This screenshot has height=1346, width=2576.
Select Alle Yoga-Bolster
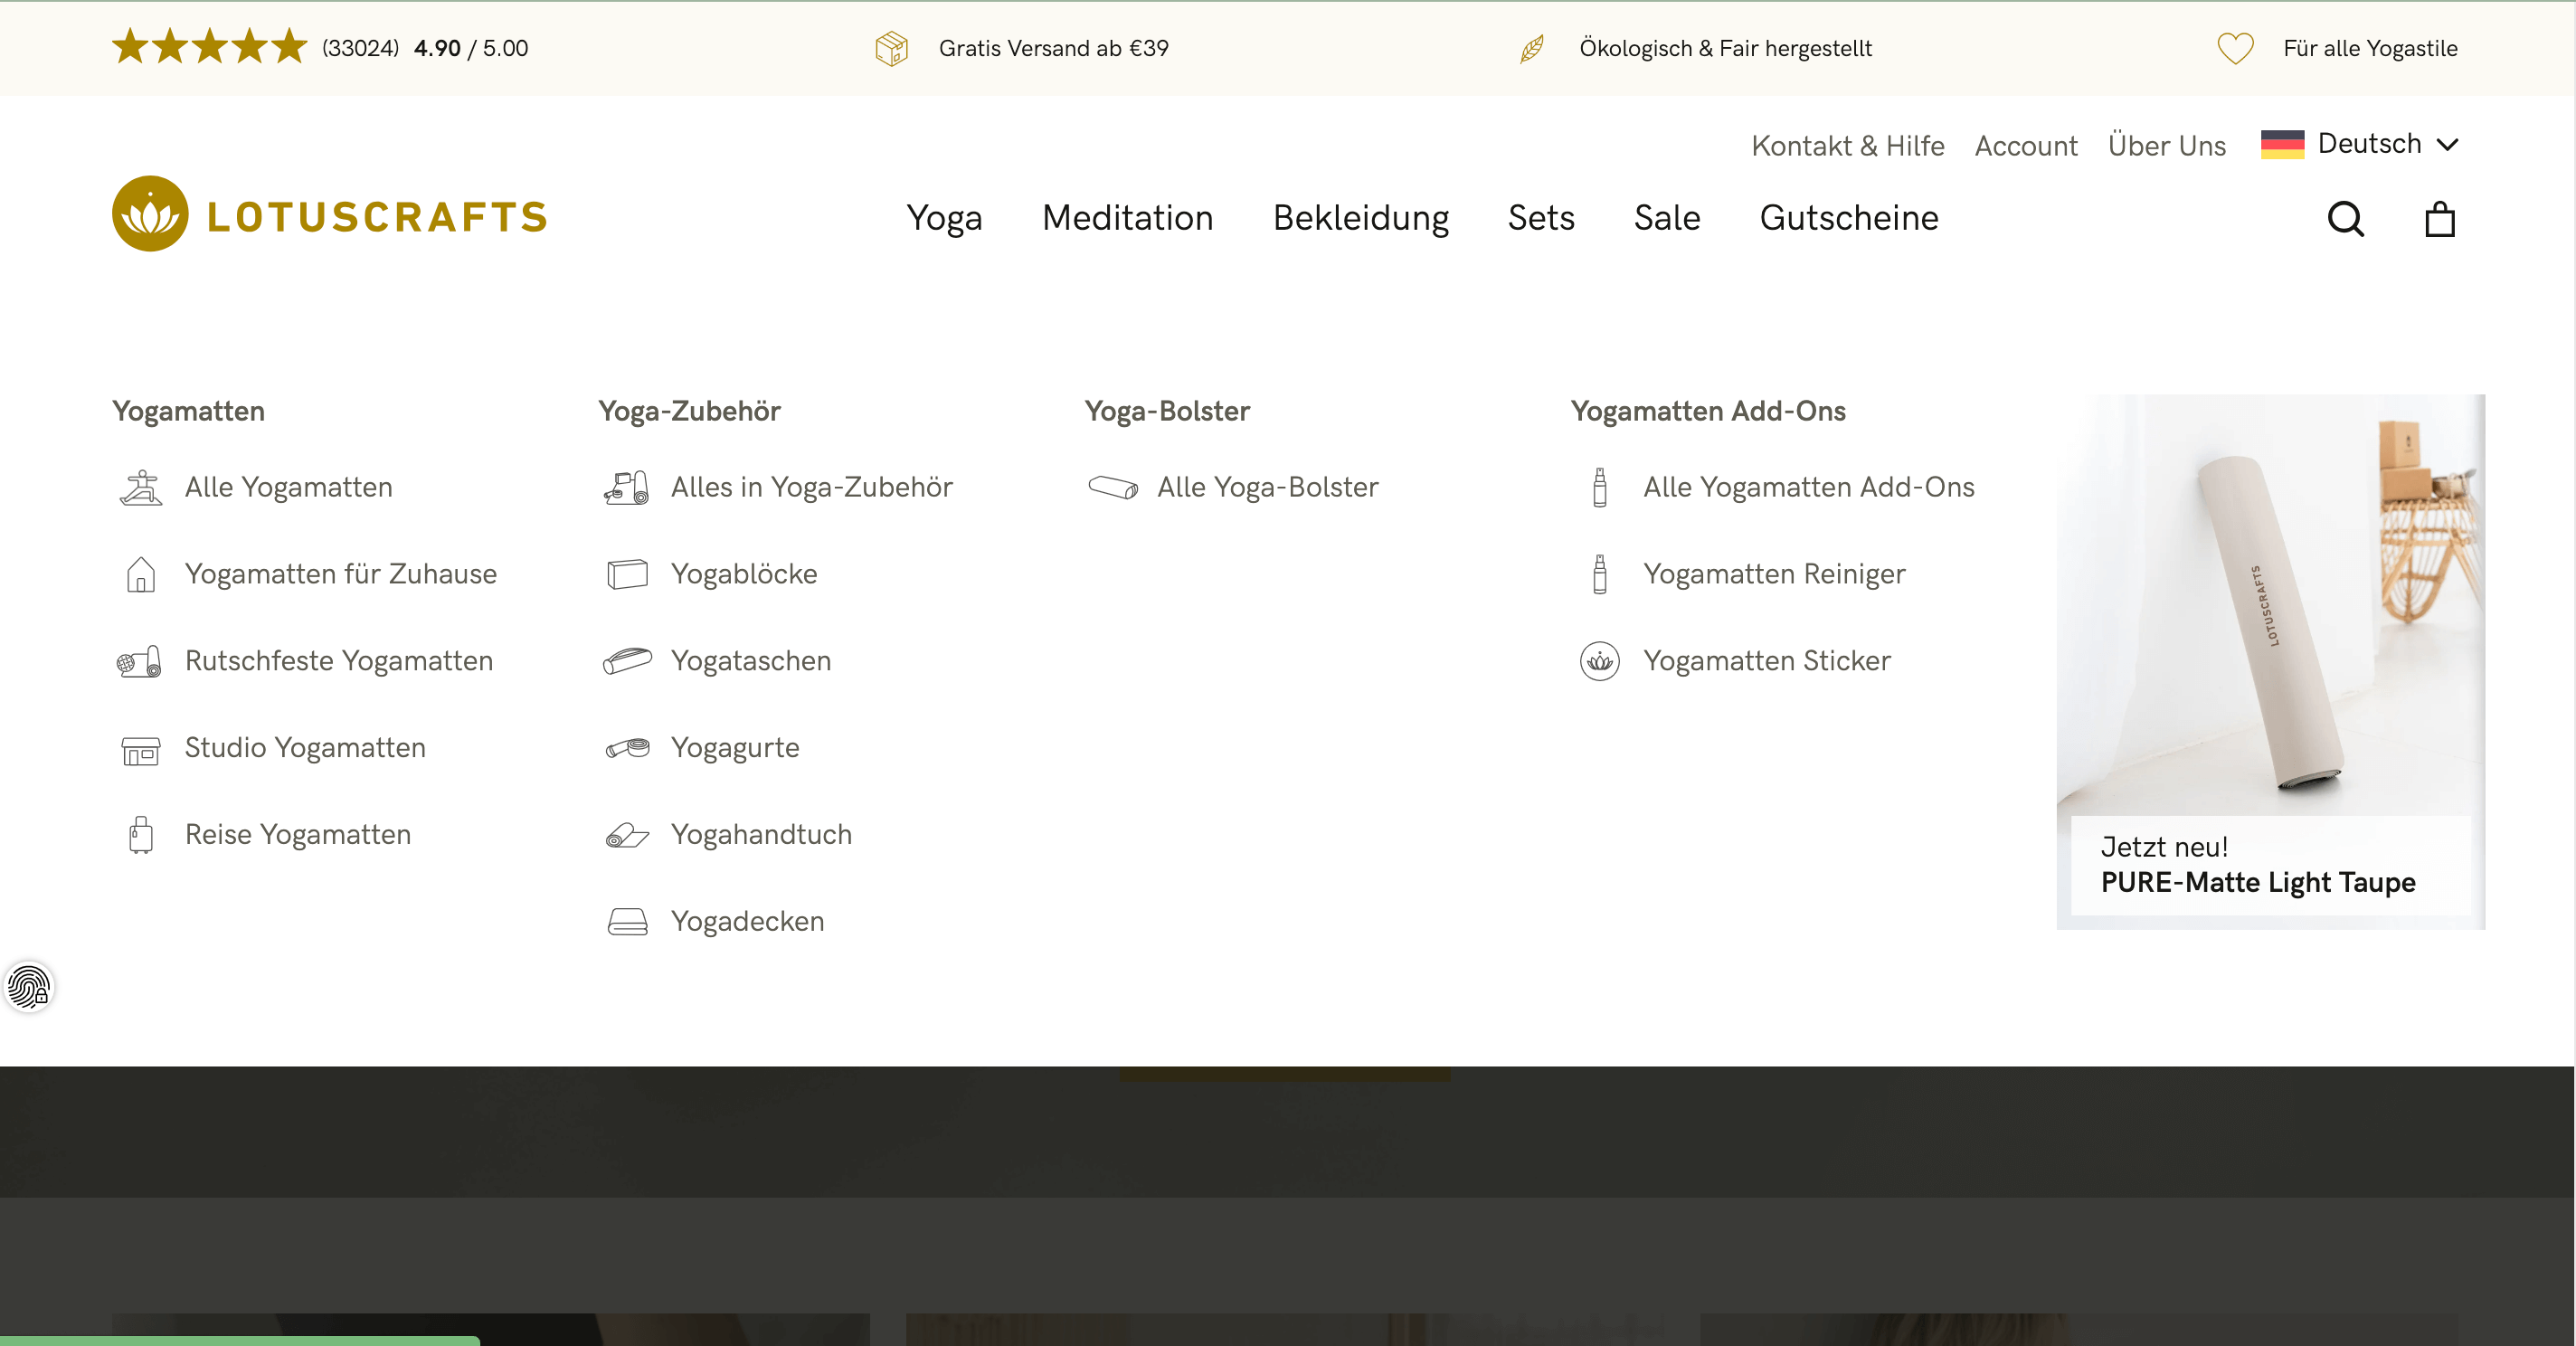1268,487
